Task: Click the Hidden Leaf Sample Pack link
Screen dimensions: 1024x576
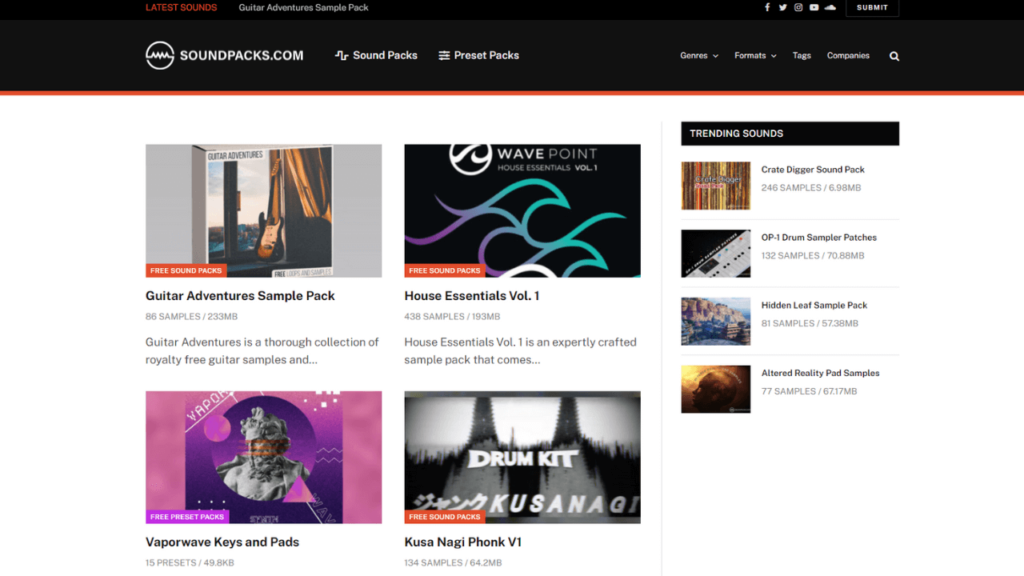Action: point(814,305)
